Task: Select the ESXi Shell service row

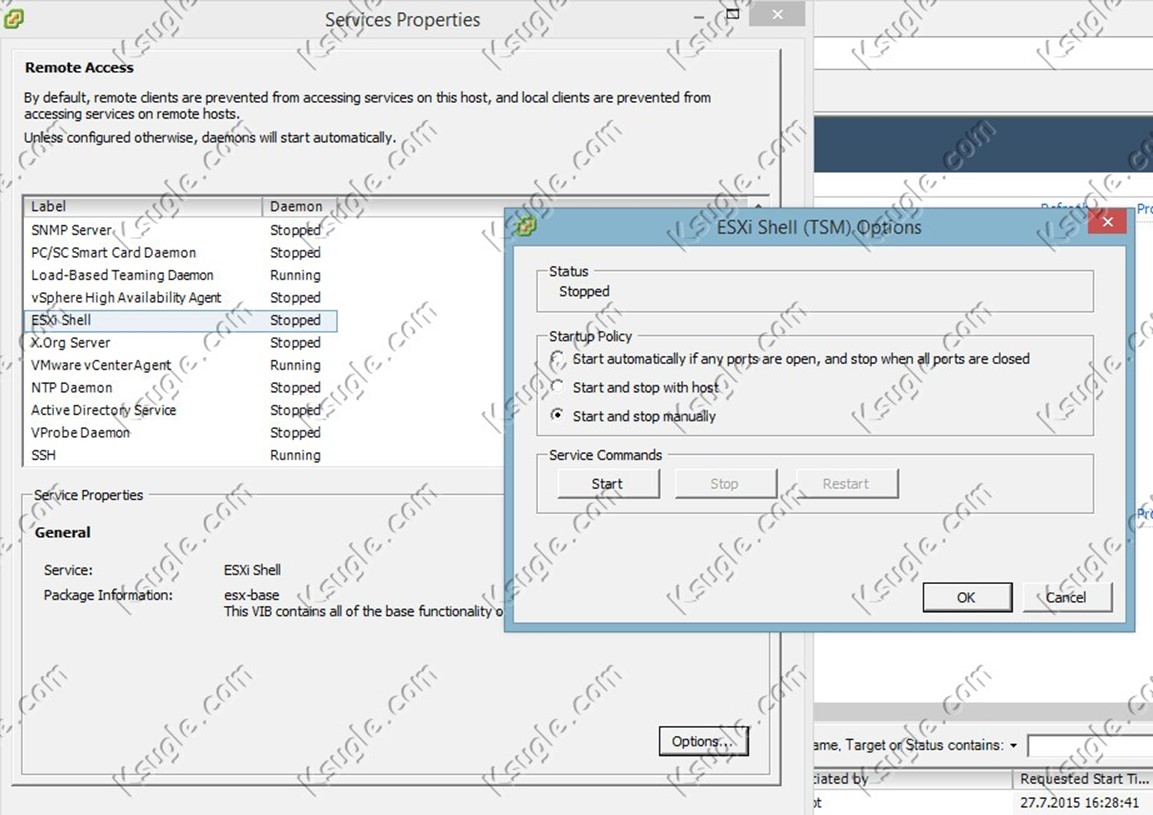Action: (180, 320)
